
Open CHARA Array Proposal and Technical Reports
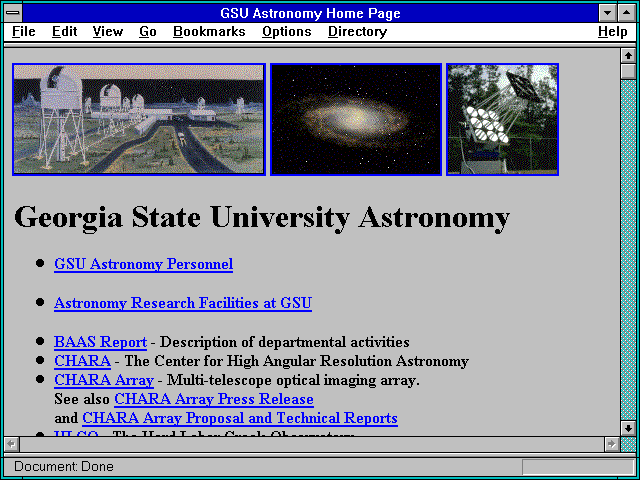pos(240,418)
